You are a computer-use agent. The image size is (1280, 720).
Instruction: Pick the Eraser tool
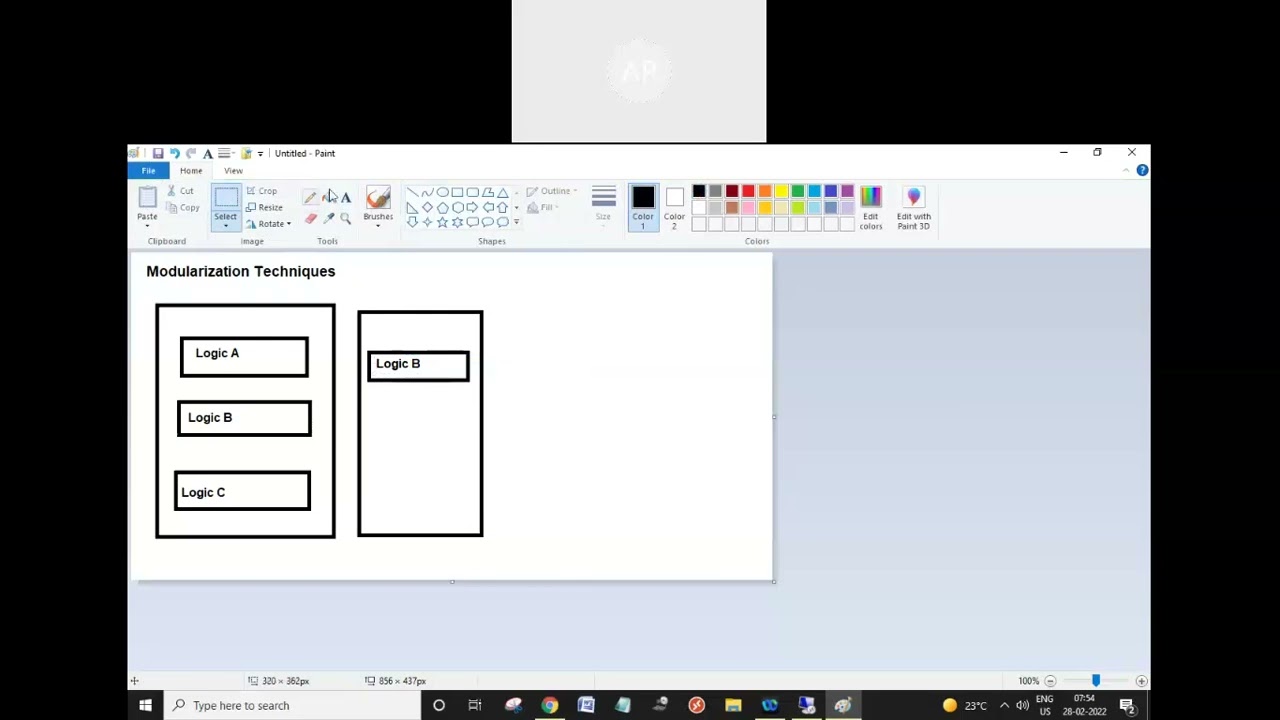click(x=310, y=218)
